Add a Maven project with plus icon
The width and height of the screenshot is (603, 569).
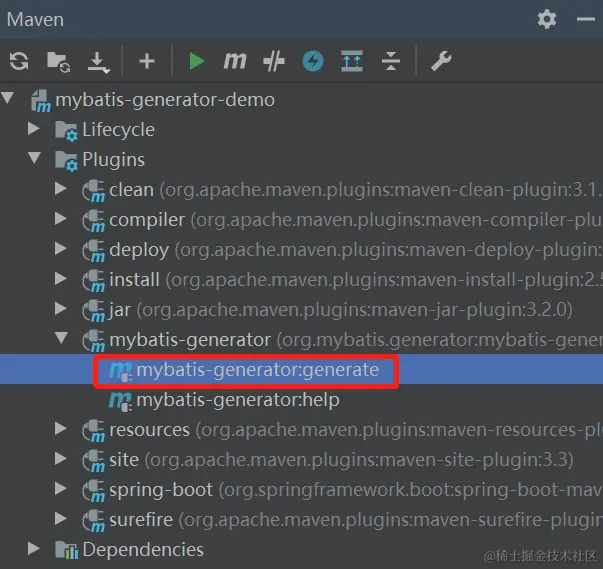[x=147, y=61]
